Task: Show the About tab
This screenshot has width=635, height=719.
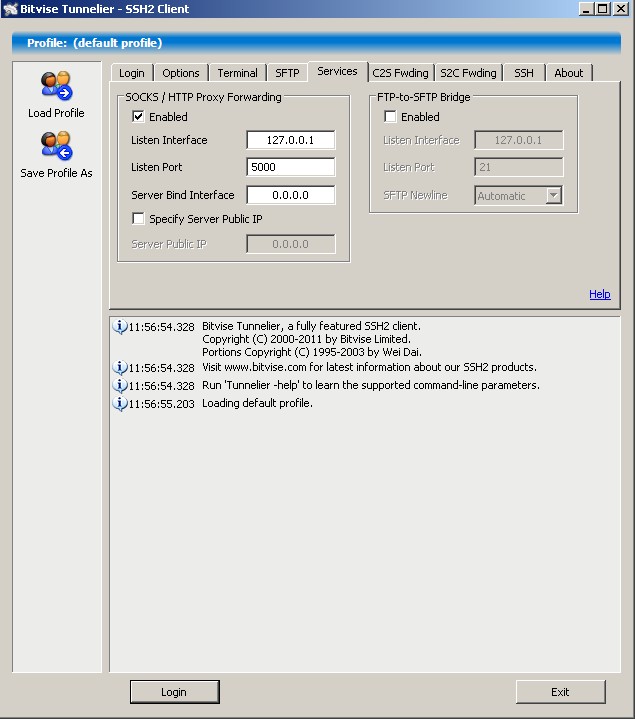Action: (569, 73)
